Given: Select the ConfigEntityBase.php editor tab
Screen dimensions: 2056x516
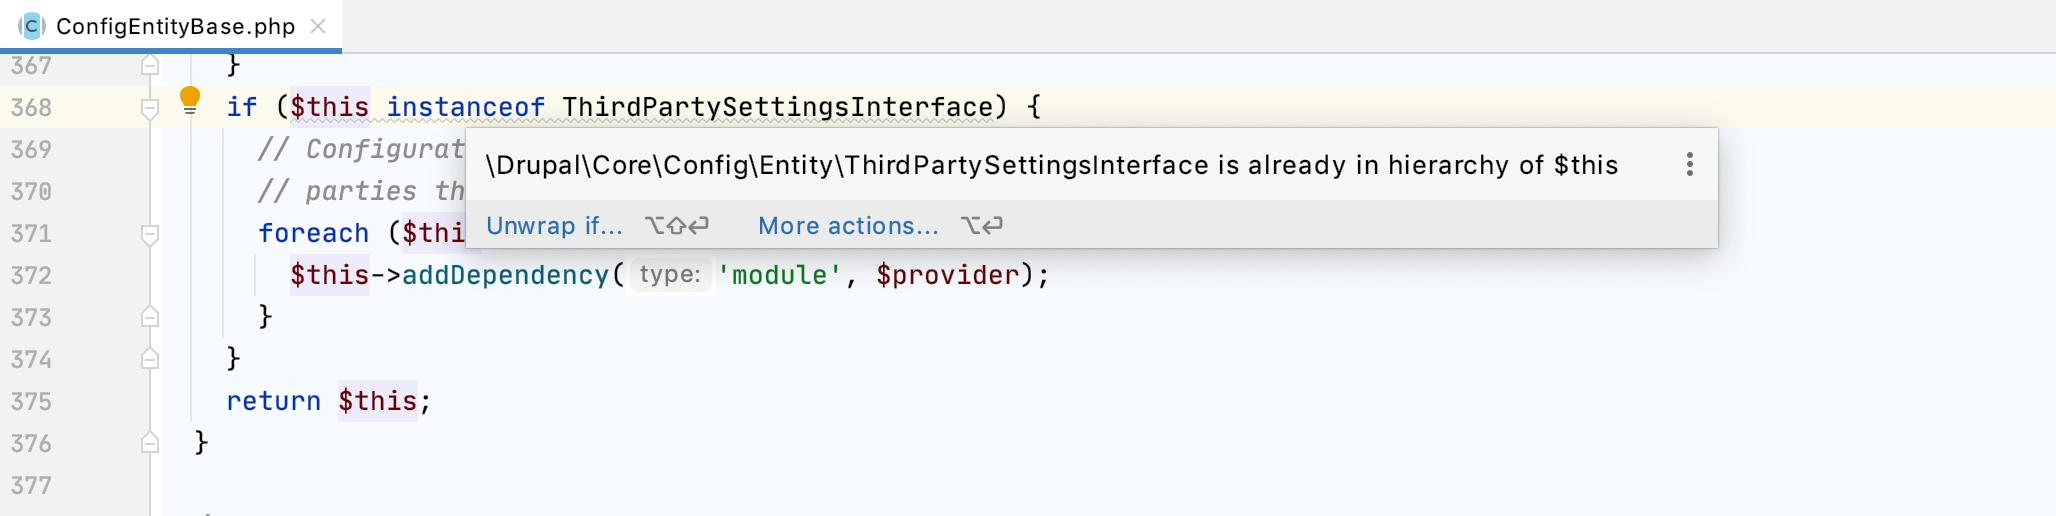Looking at the screenshot, I should (x=171, y=26).
